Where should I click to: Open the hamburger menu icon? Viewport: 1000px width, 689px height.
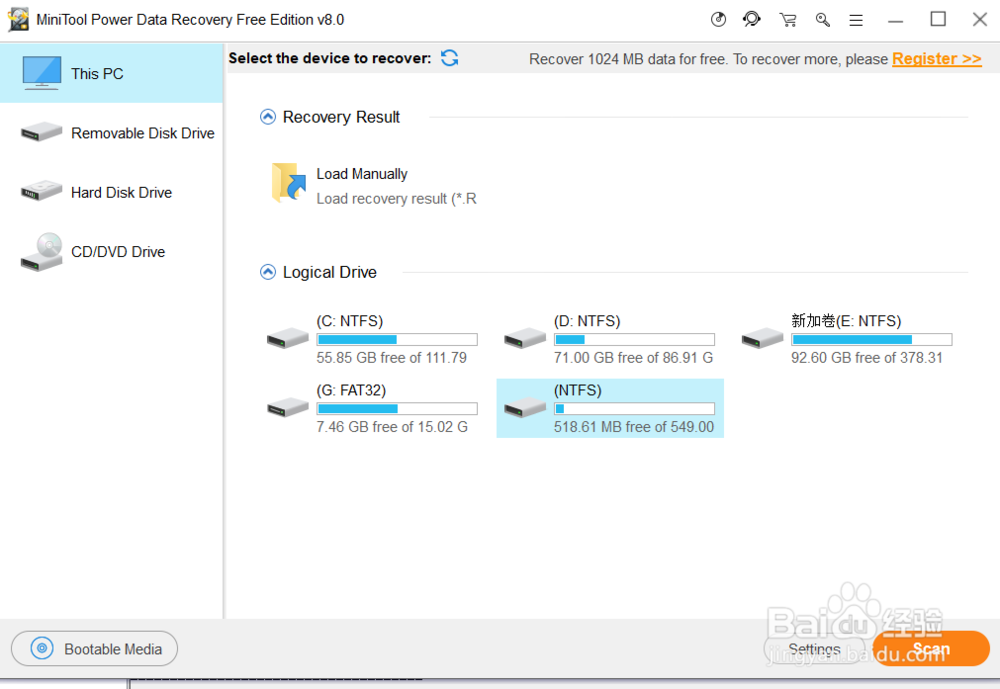tap(856, 20)
